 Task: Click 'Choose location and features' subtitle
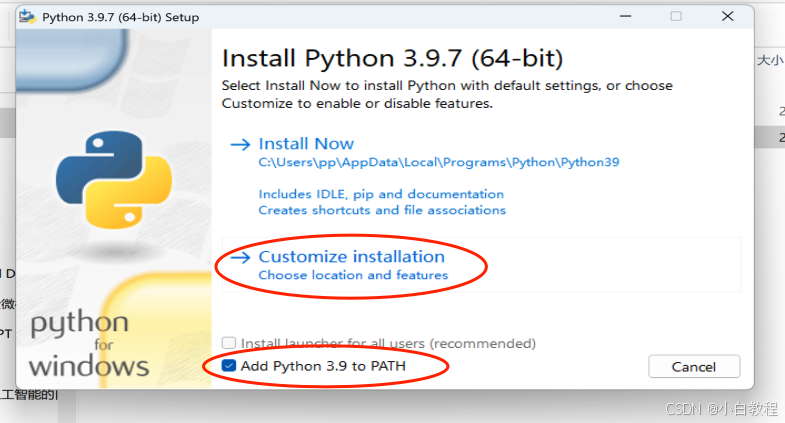coord(353,275)
